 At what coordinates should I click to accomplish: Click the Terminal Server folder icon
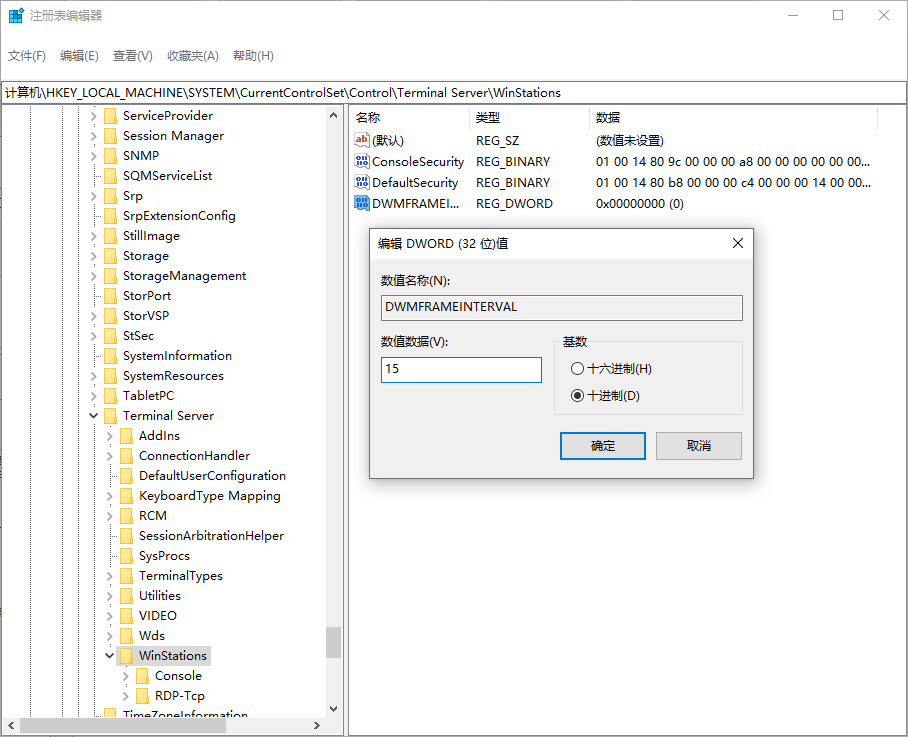[110, 416]
